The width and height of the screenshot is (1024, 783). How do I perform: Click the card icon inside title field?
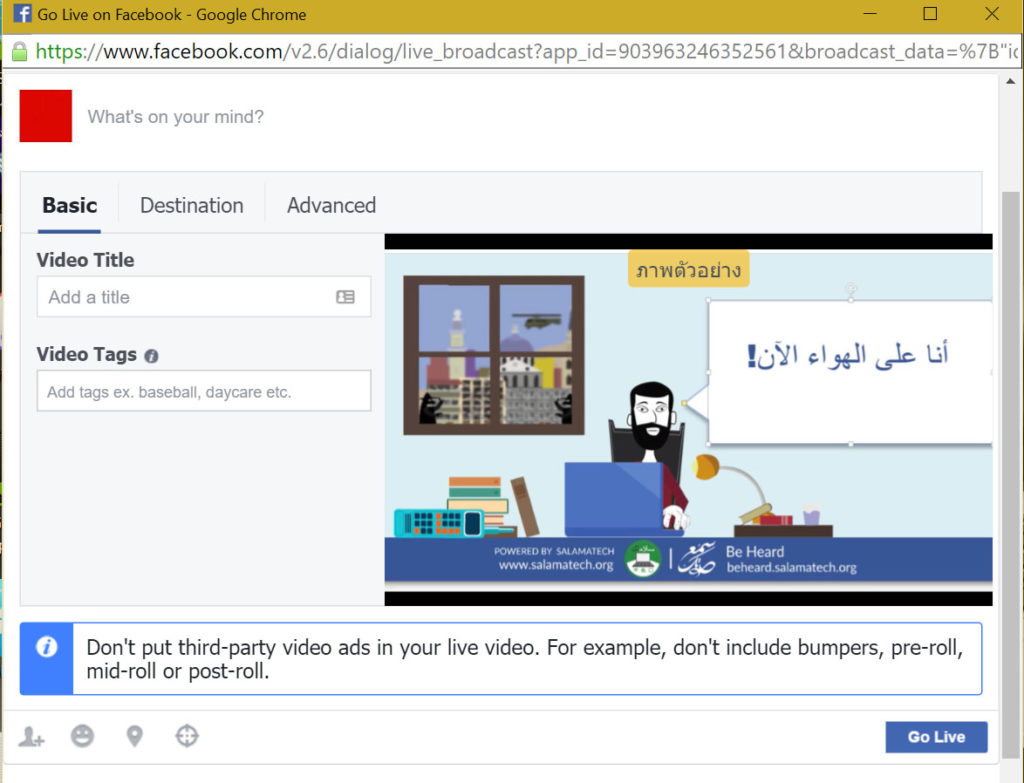(x=345, y=297)
